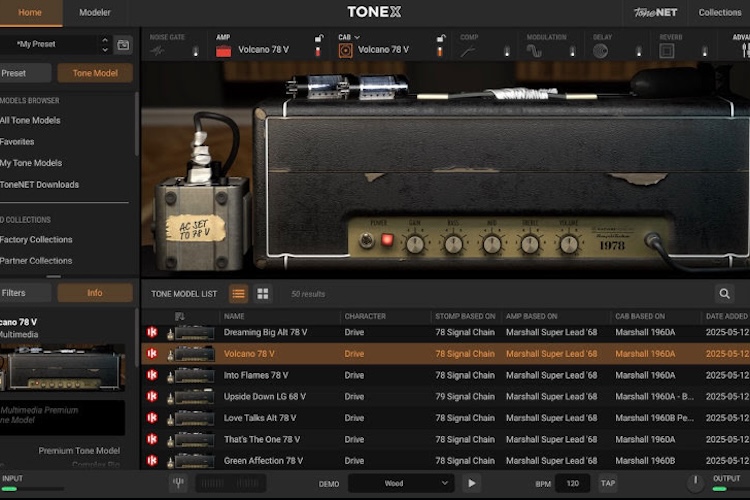Click IK icon on Upside Down LG 68 V row
750x500 pixels.
pyautogui.click(x=152, y=396)
